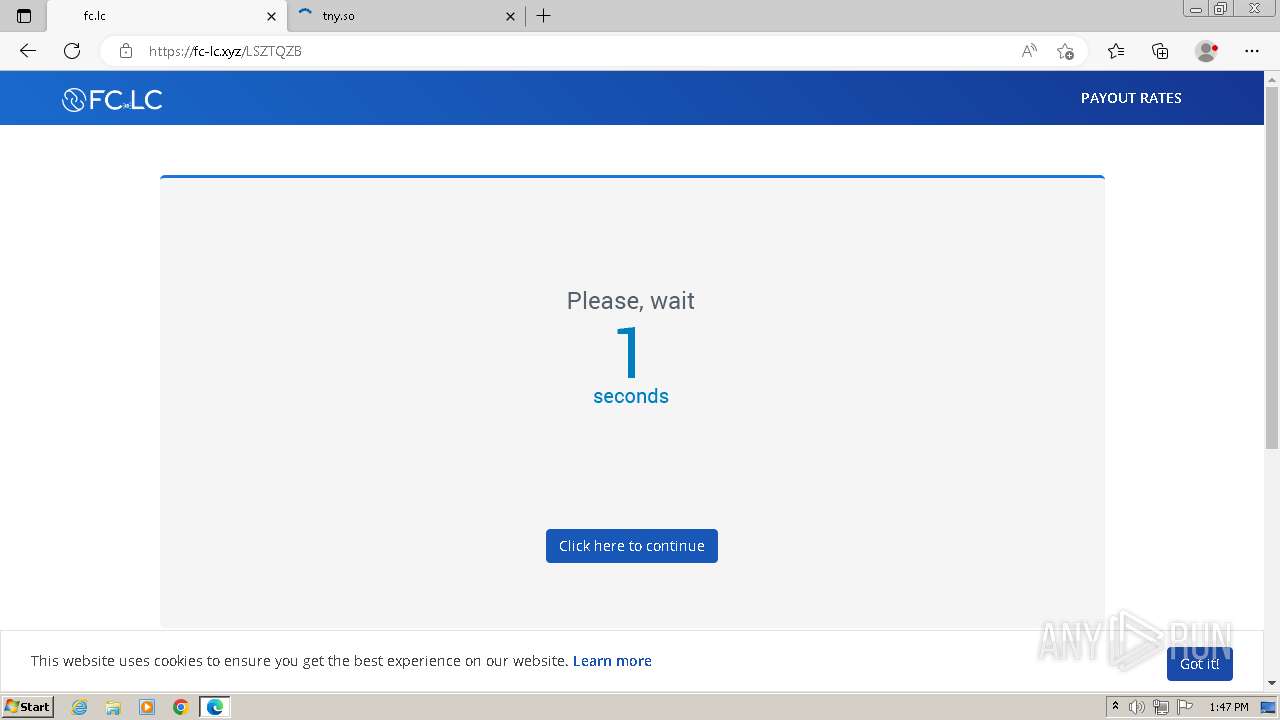Screen dimensions: 1280x720
Task: Click the FC.LC logo
Action: [x=112, y=99]
